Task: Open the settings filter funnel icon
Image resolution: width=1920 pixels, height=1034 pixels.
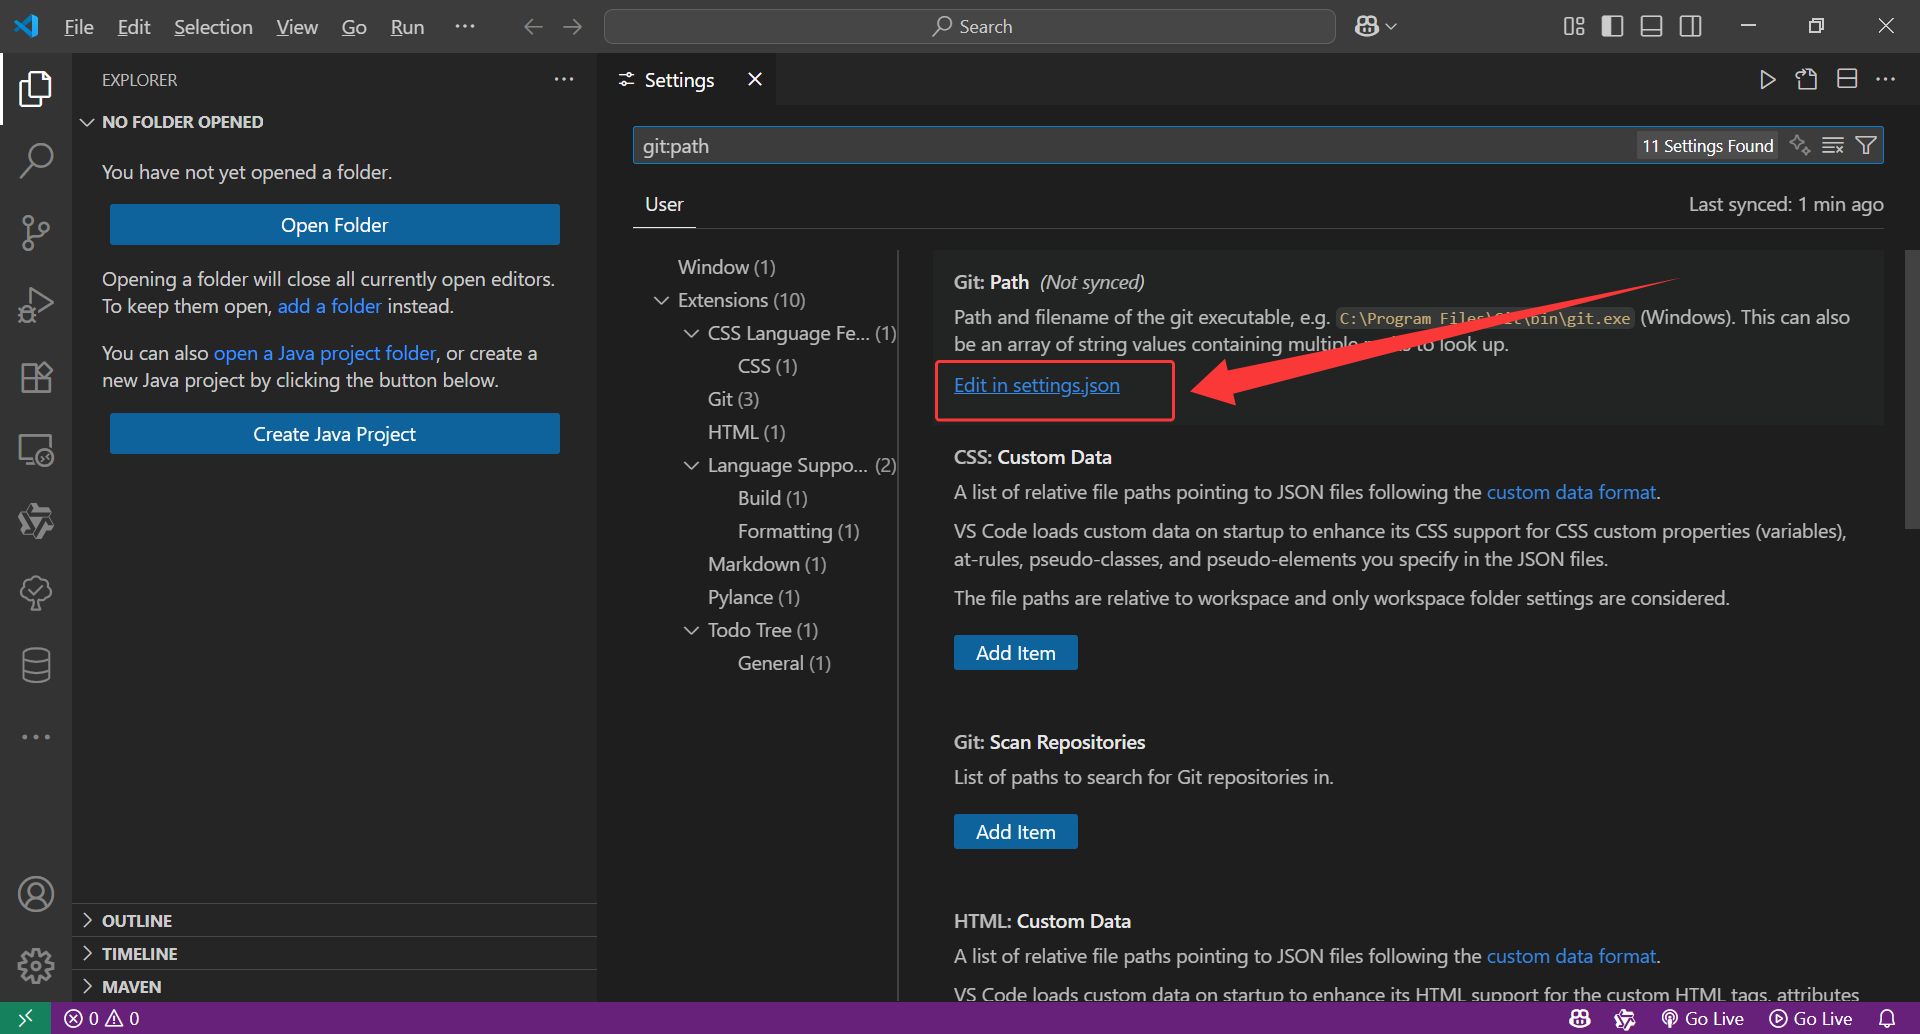Action: tap(1866, 146)
